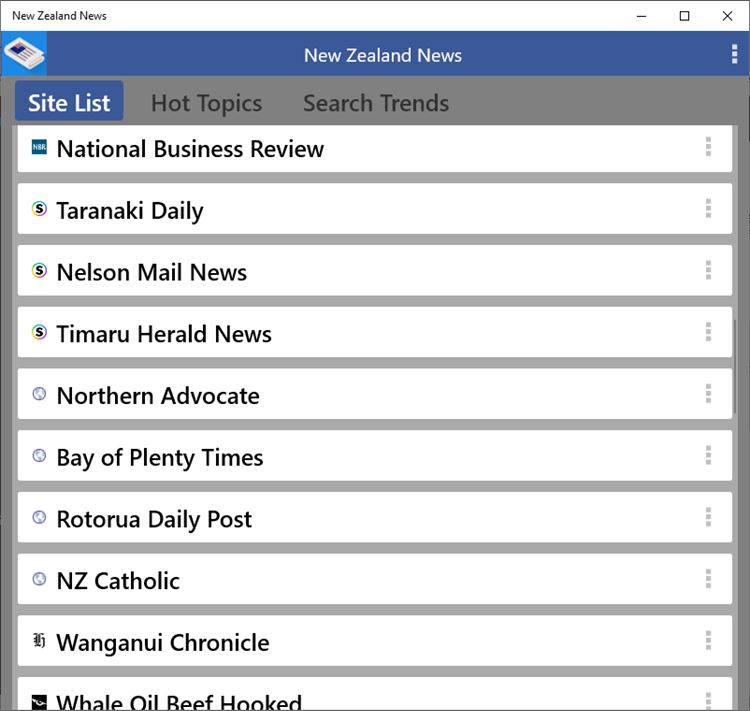The width and height of the screenshot is (750, 711).
Task: Open Whale Oil Beef Hooked site
Action: pos(375,694)
